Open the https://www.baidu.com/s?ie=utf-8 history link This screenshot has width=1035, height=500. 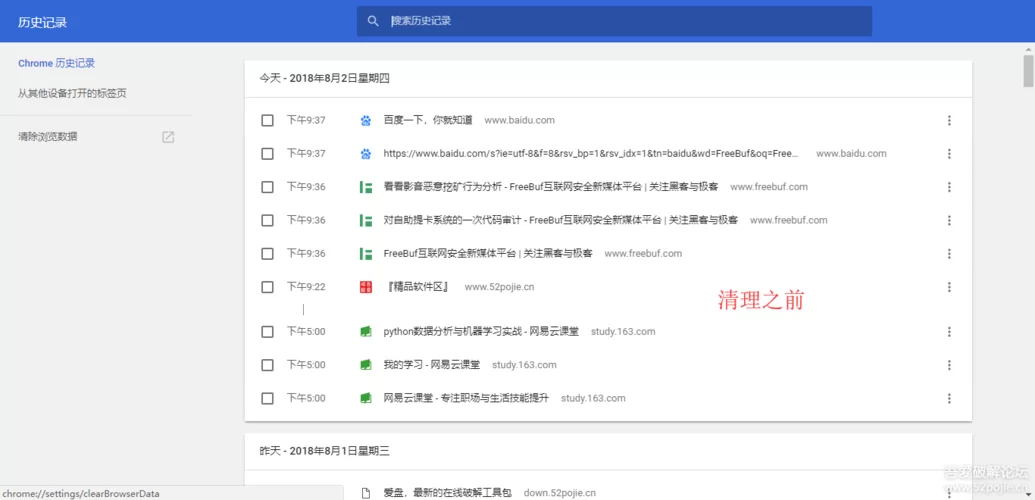click(591, 153)
